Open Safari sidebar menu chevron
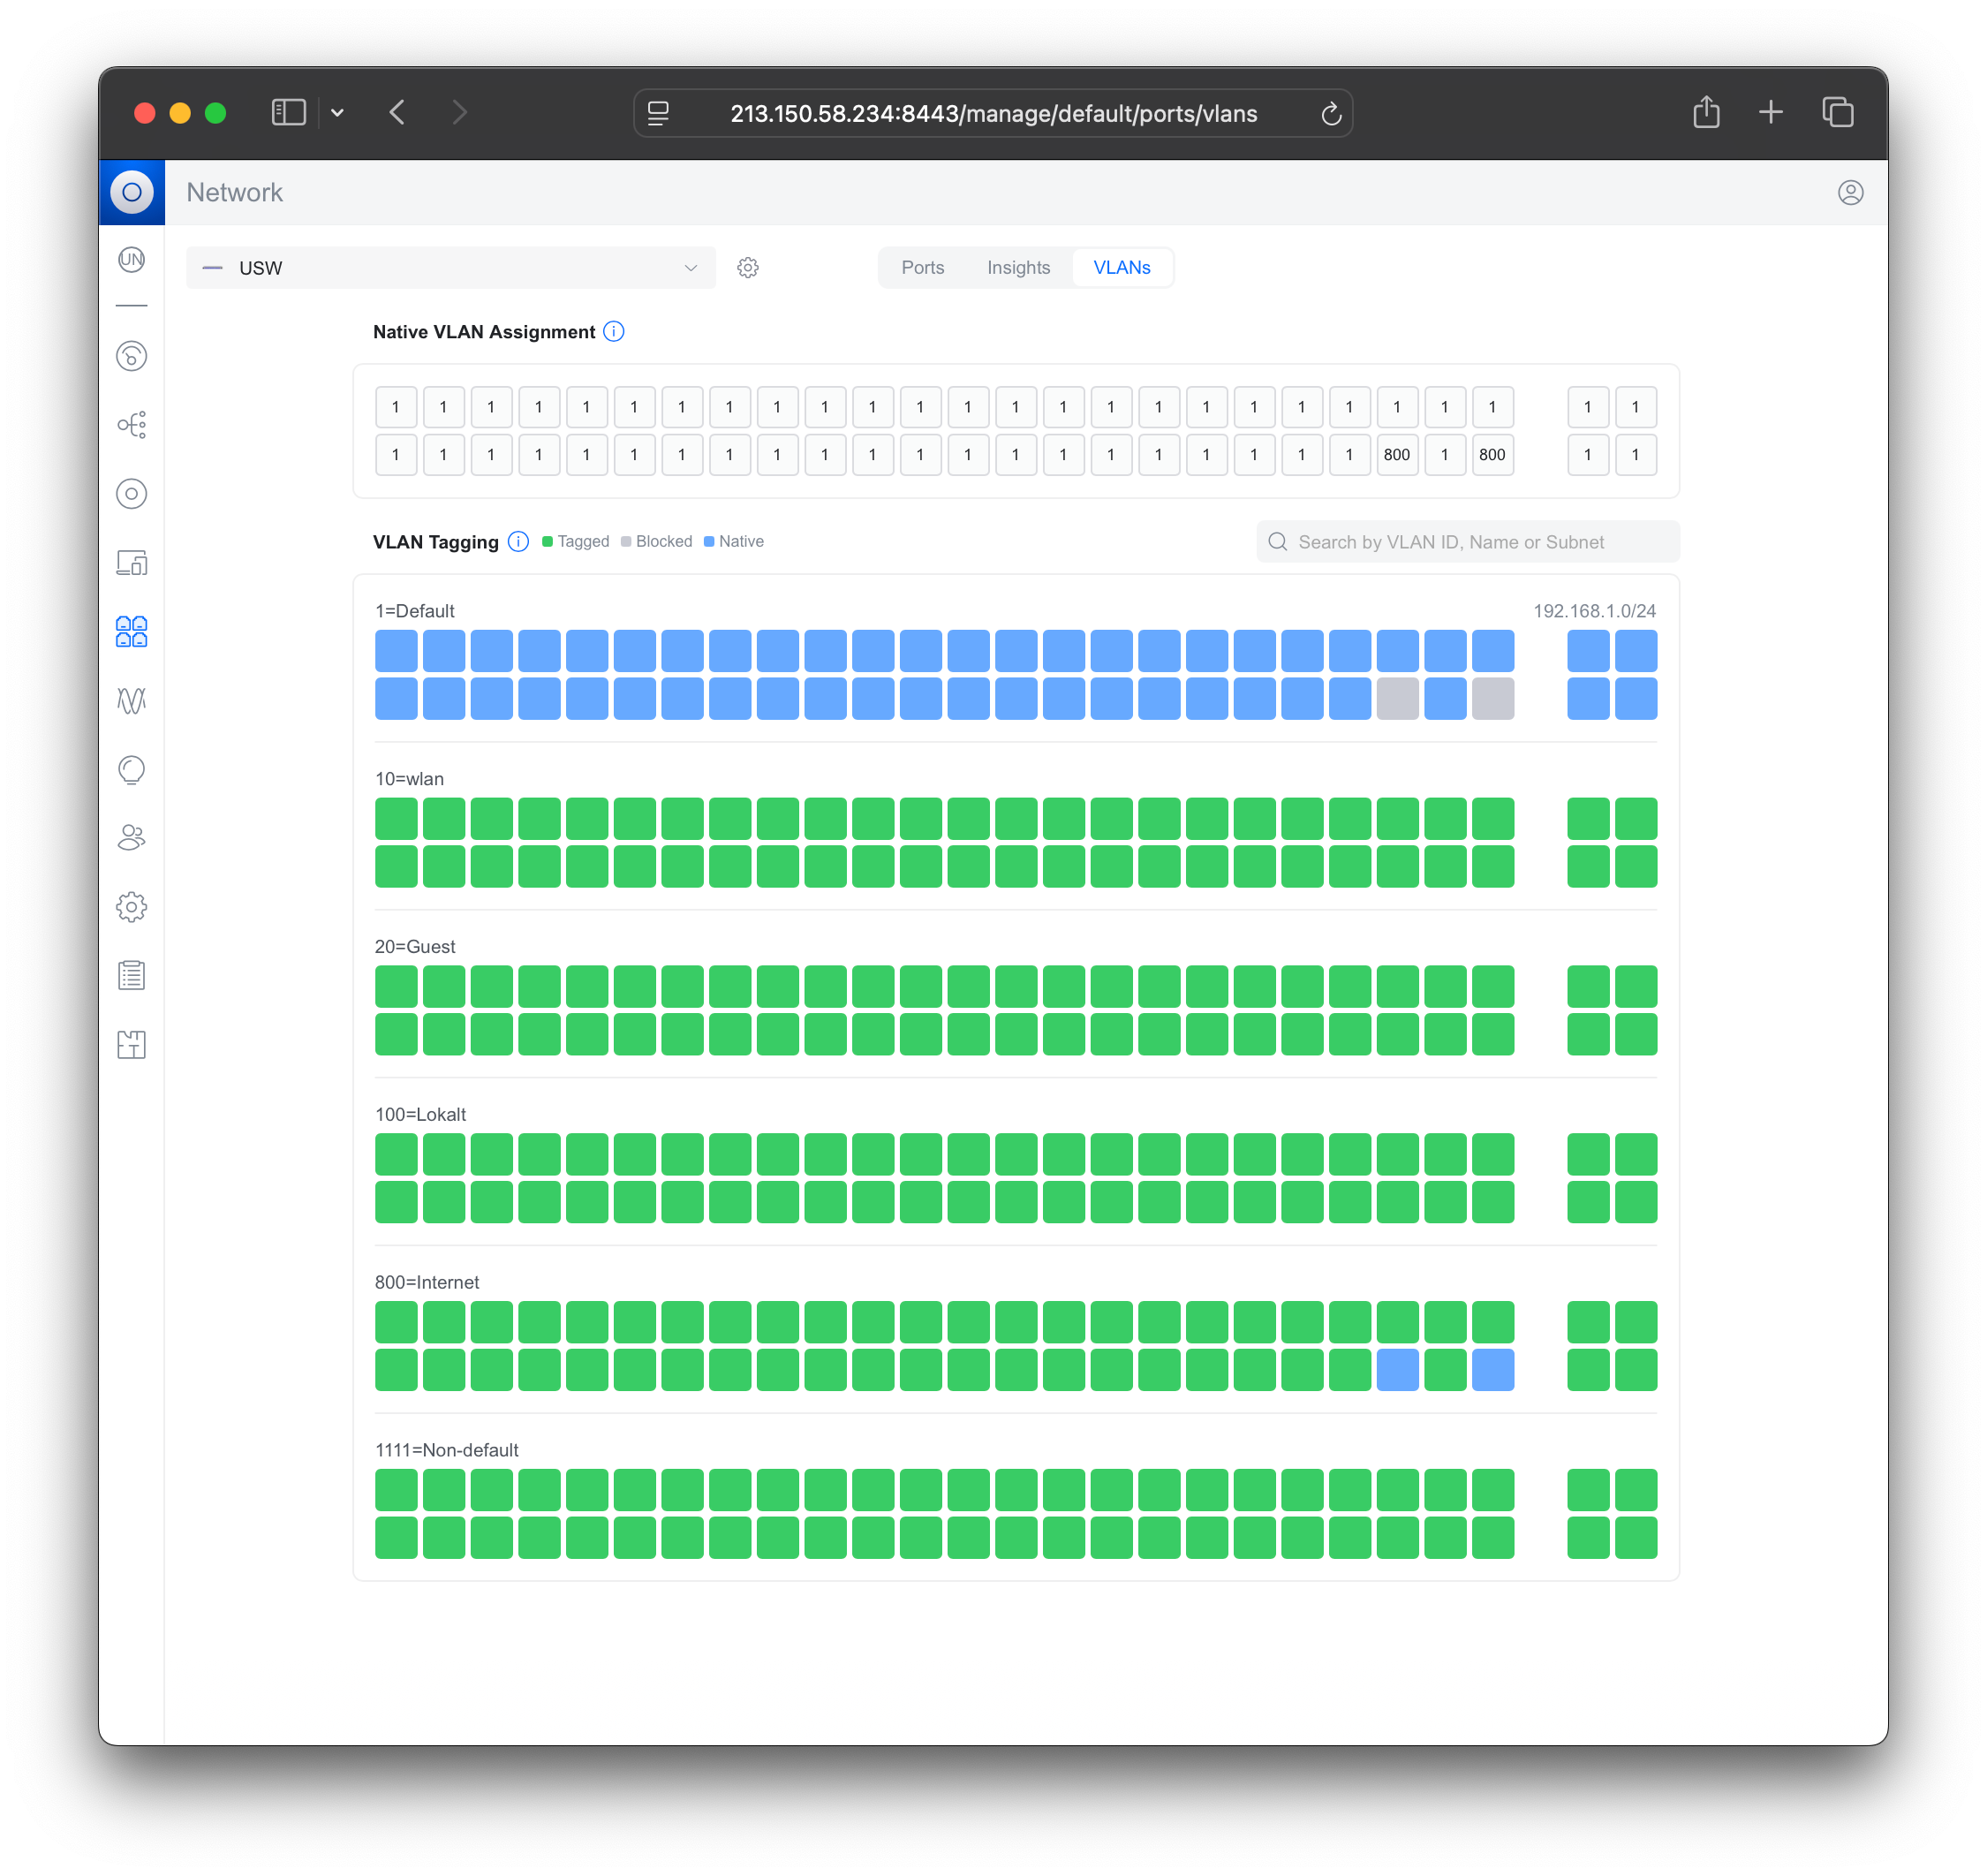The height and width of the screenshot is (1876, 1987). tap(337, 113)
